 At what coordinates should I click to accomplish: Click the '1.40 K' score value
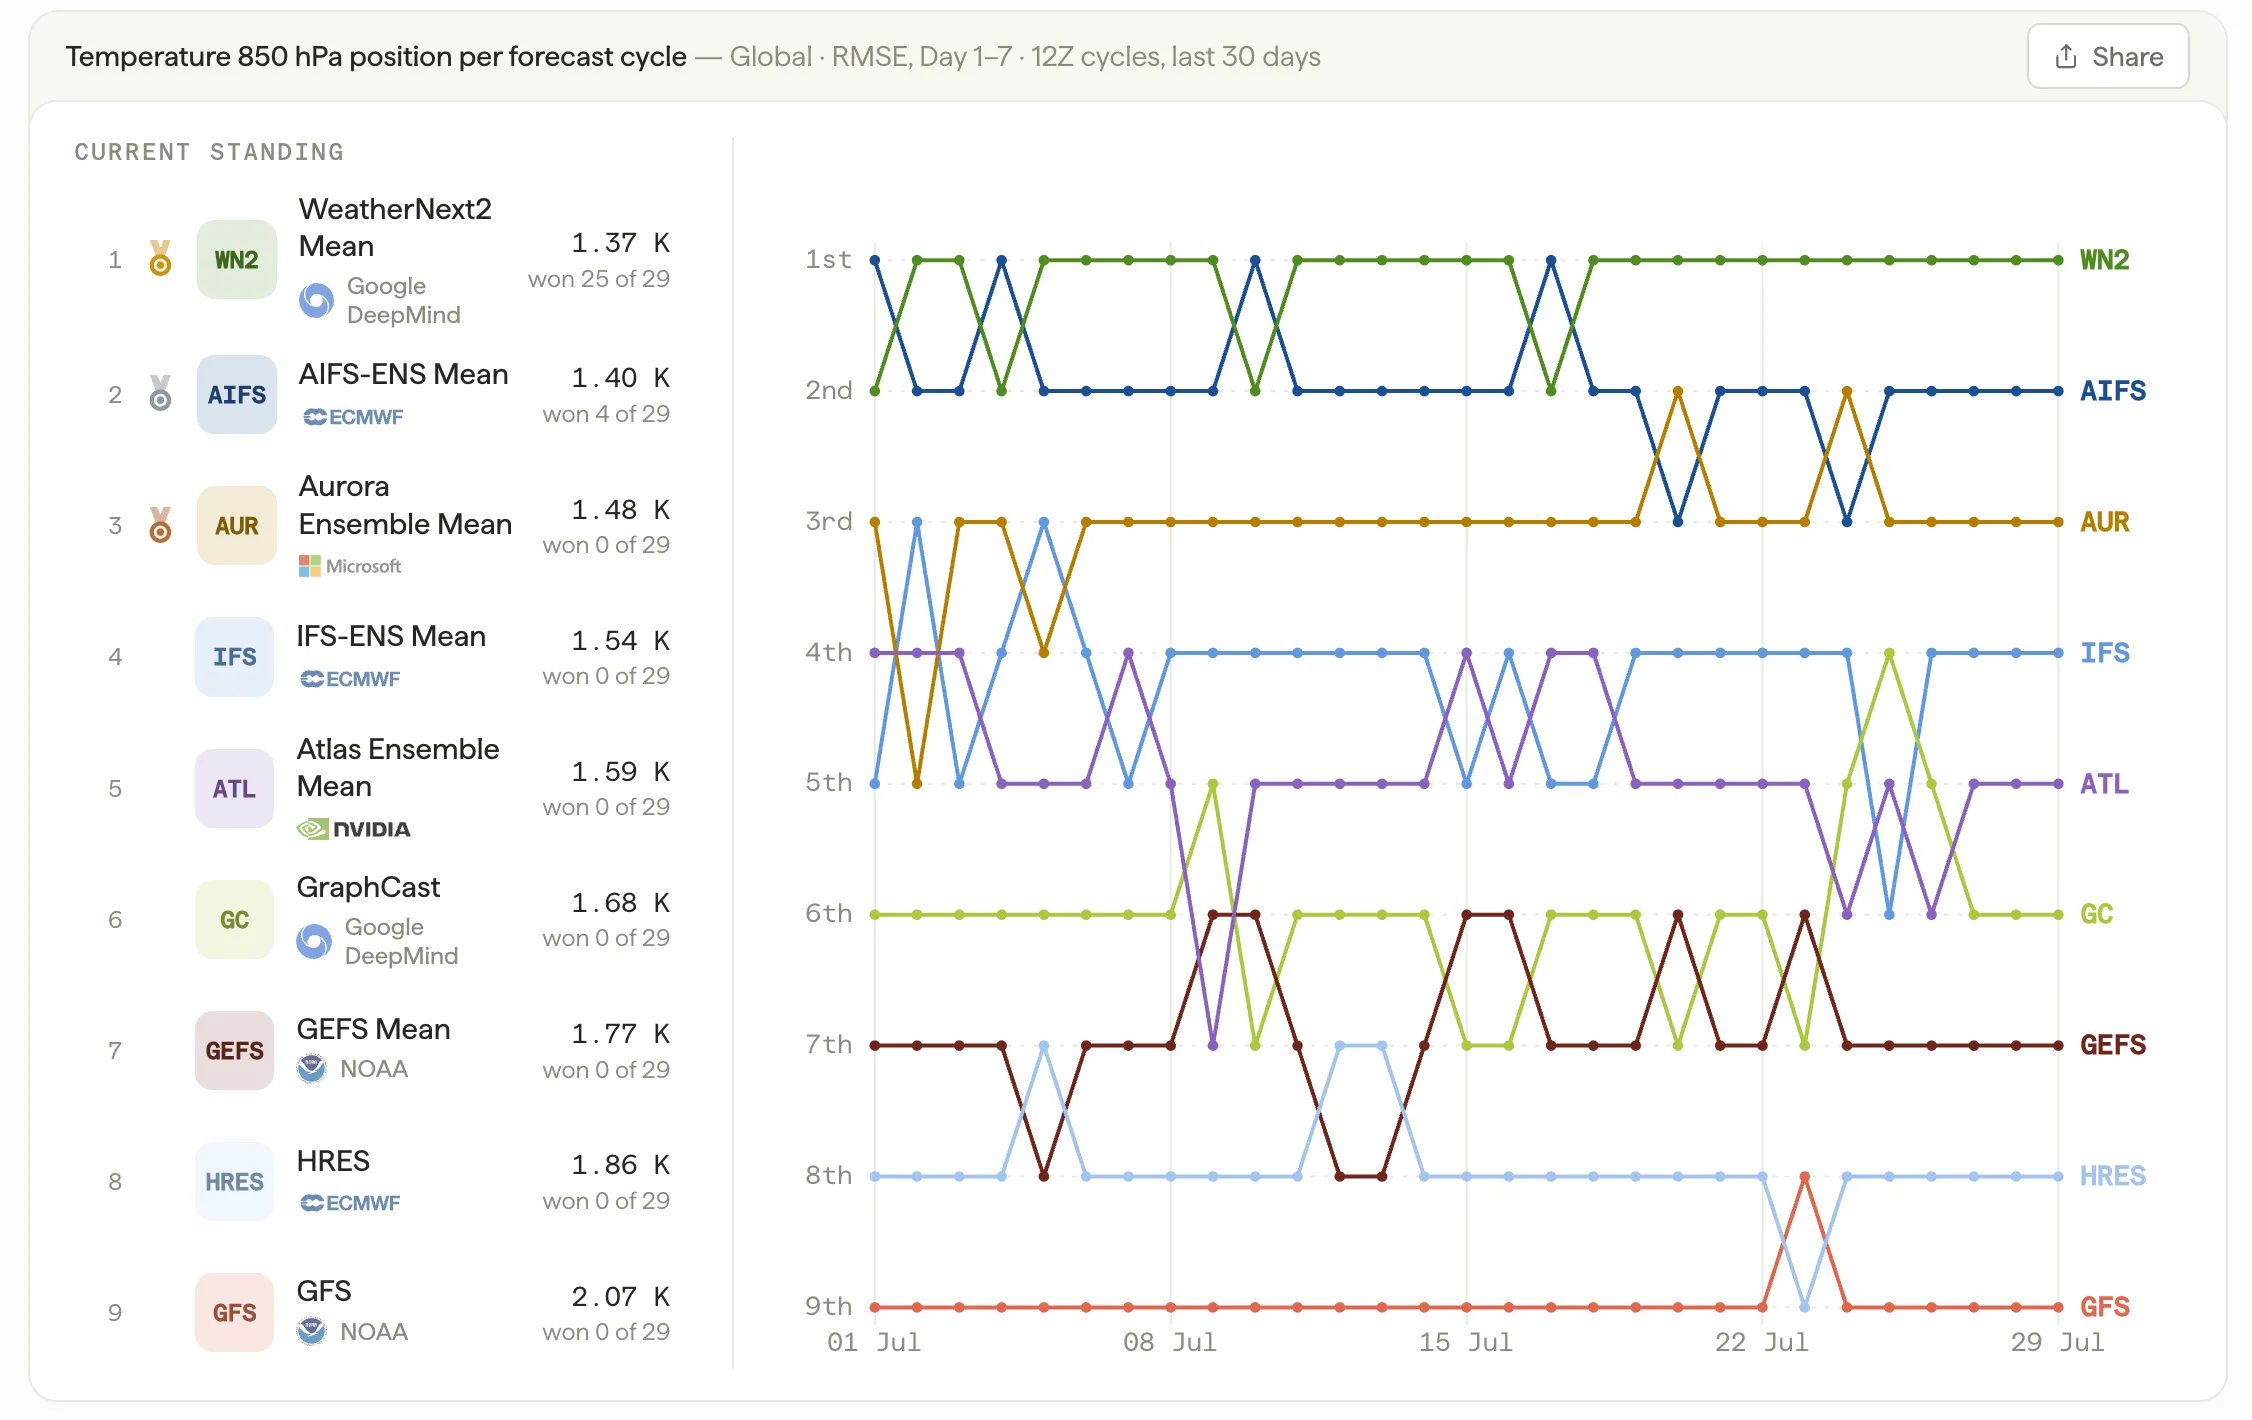click(620, 378)
